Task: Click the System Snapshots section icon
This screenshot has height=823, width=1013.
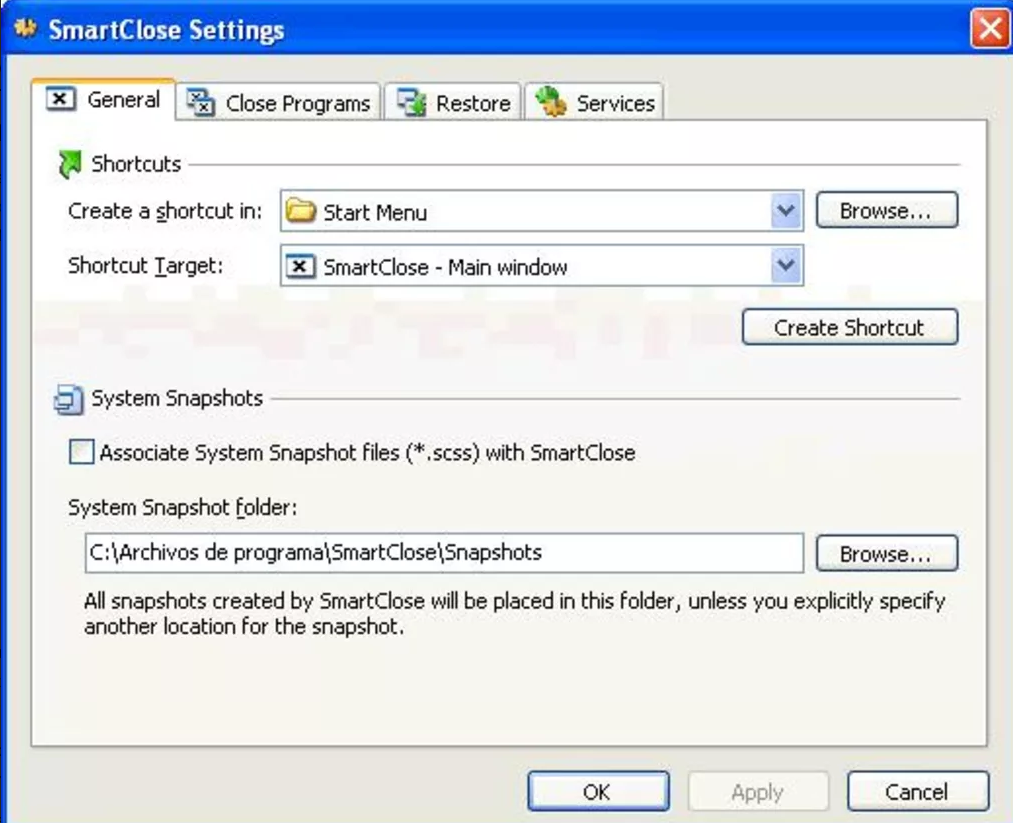Action: [68, 399]
